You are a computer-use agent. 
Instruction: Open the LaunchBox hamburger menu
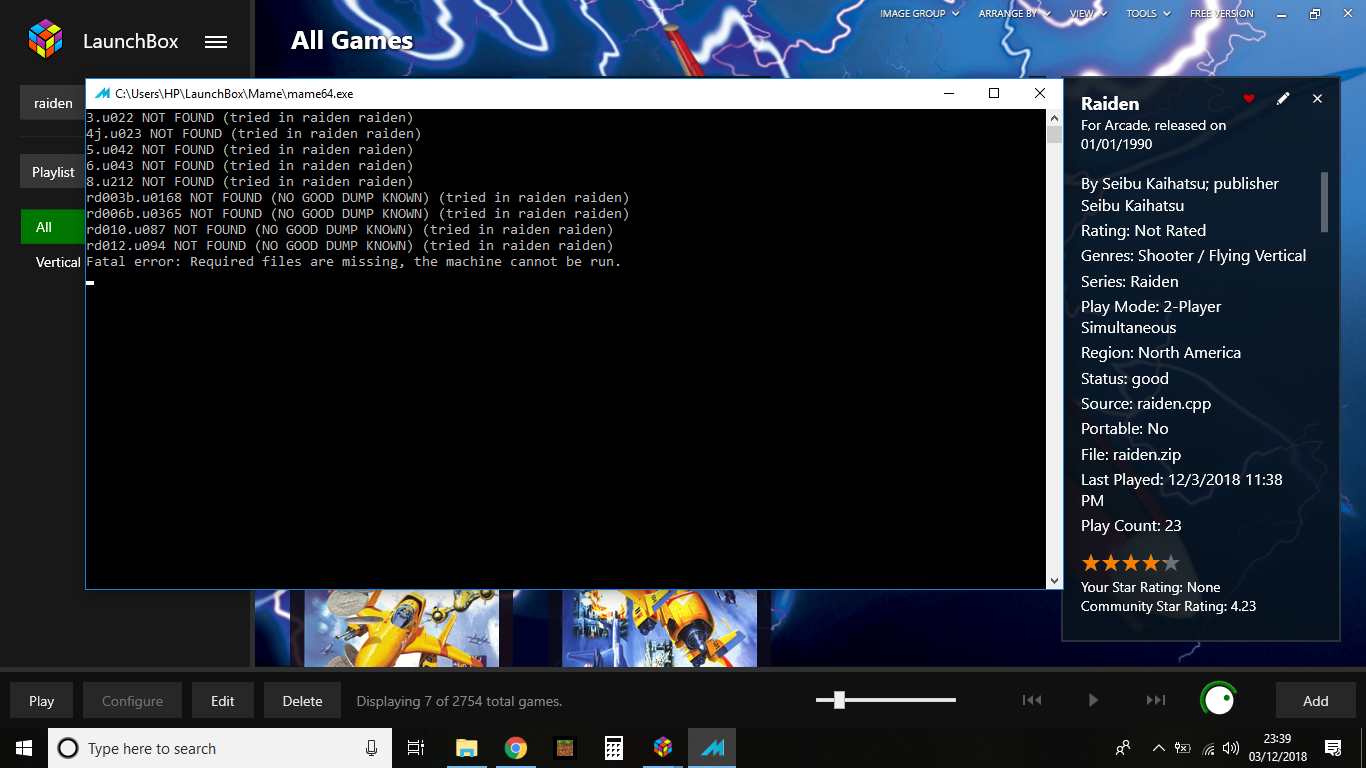[x=216, y=42]
